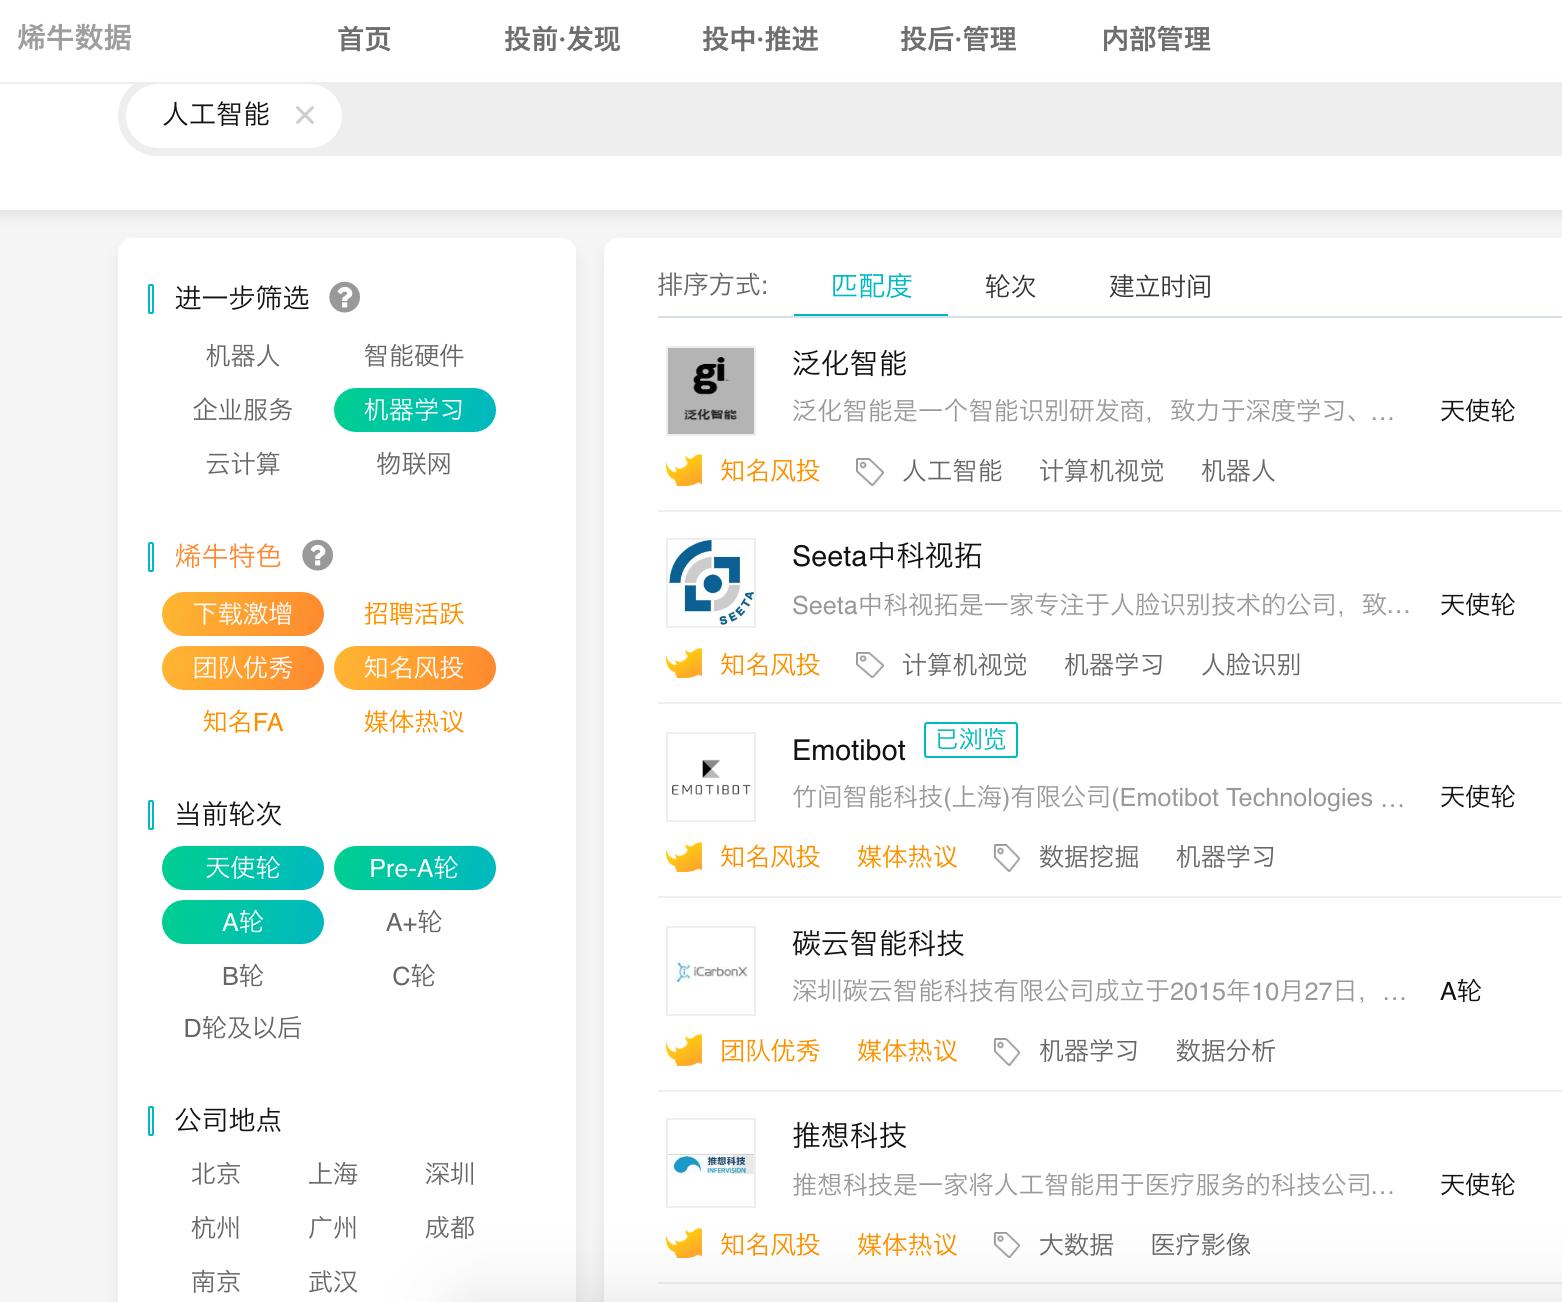Open the Emotibot company title

849,750
